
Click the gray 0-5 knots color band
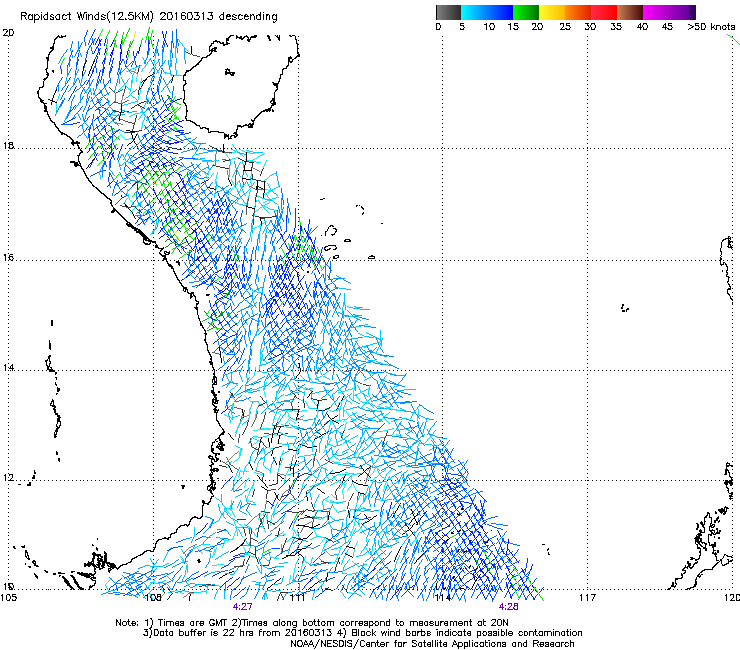pyautogui.click(x=448, y=12)
